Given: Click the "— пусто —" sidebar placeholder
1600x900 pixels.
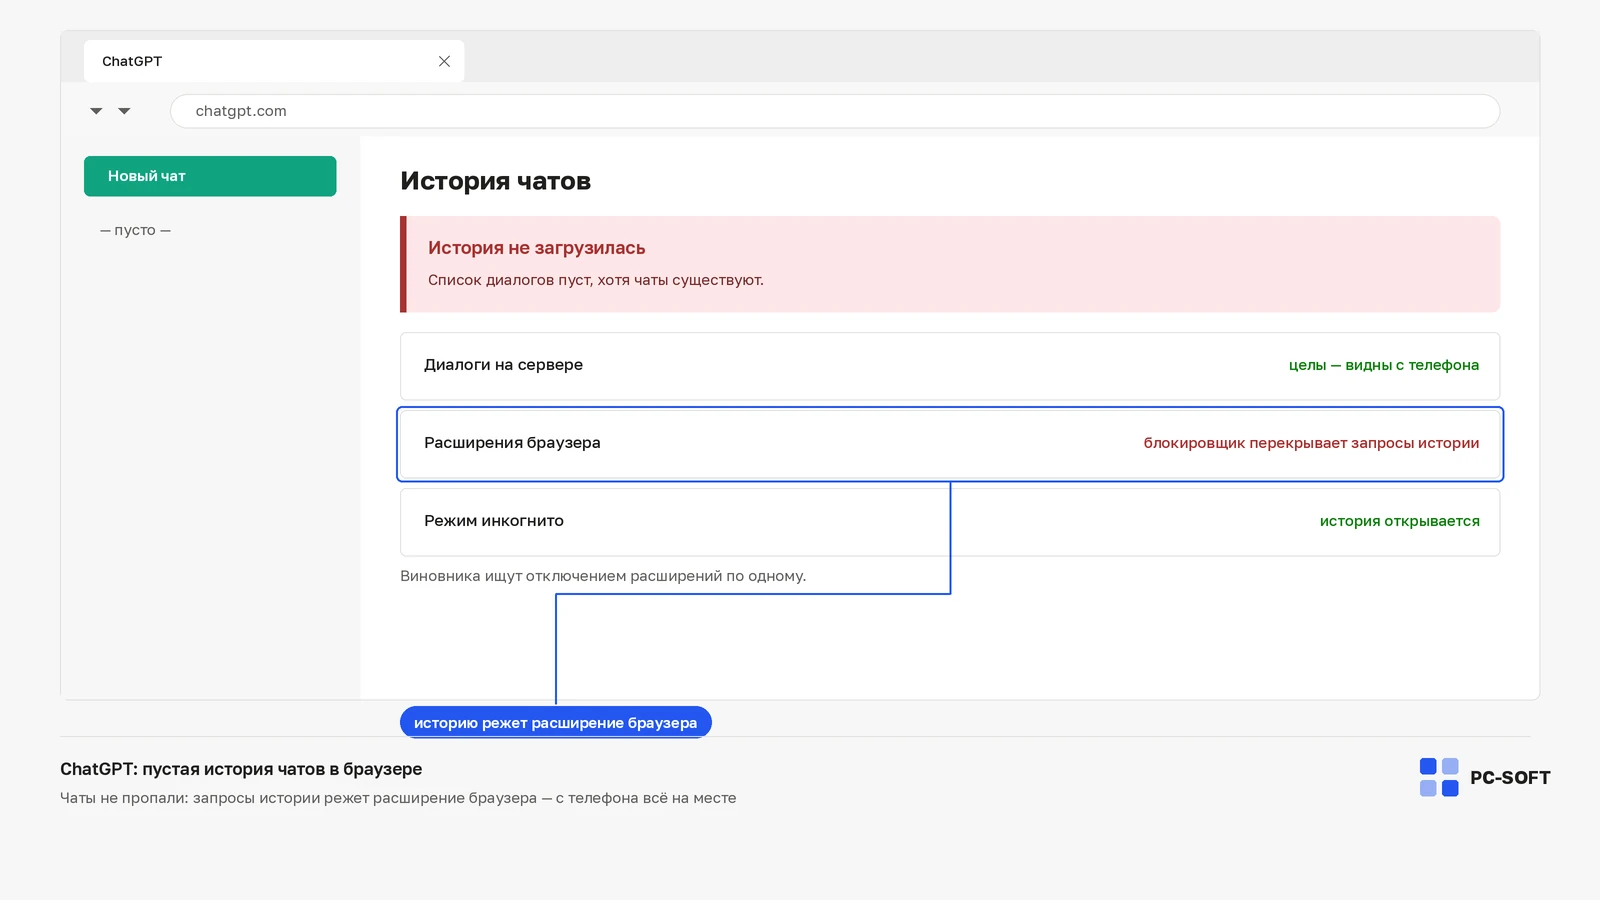Looking at the screenshot, I should (135, 230).
